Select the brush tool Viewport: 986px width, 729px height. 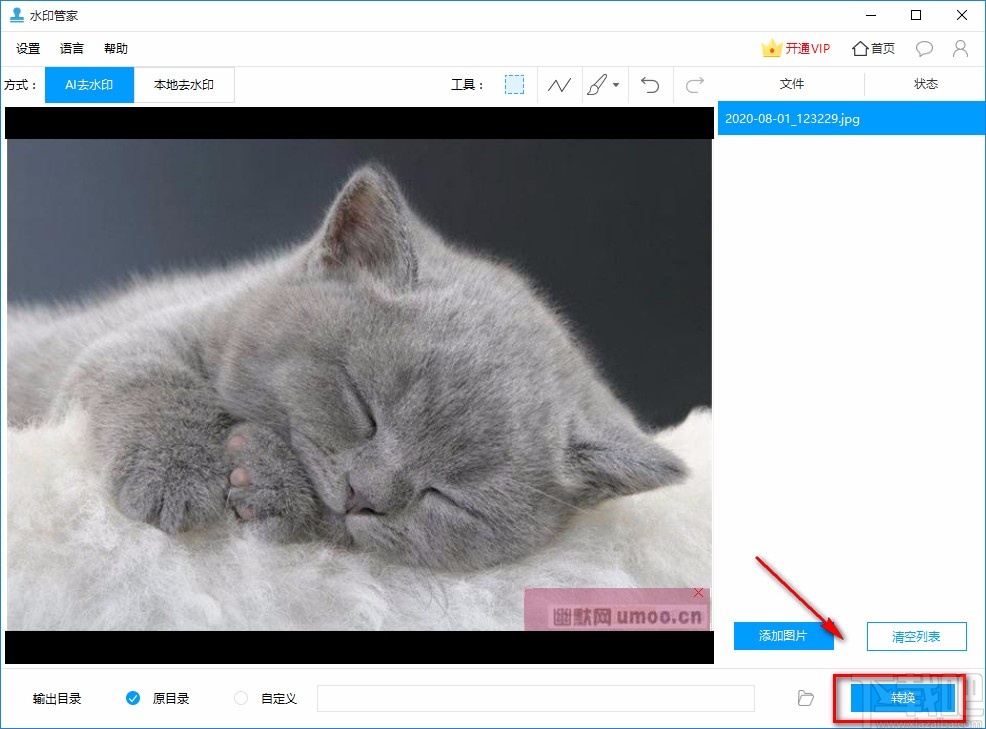click(597, 84)
